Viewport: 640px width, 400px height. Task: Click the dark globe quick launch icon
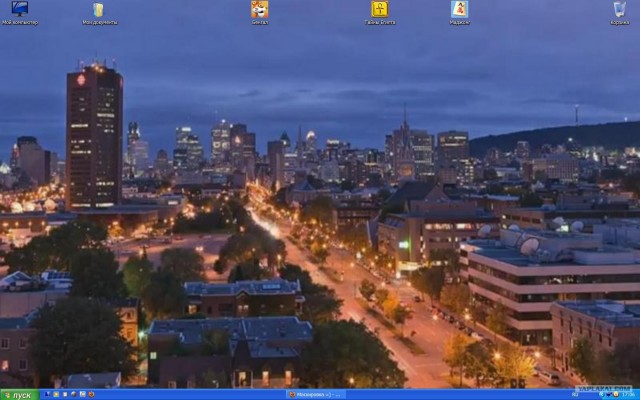tap(73, 394)
